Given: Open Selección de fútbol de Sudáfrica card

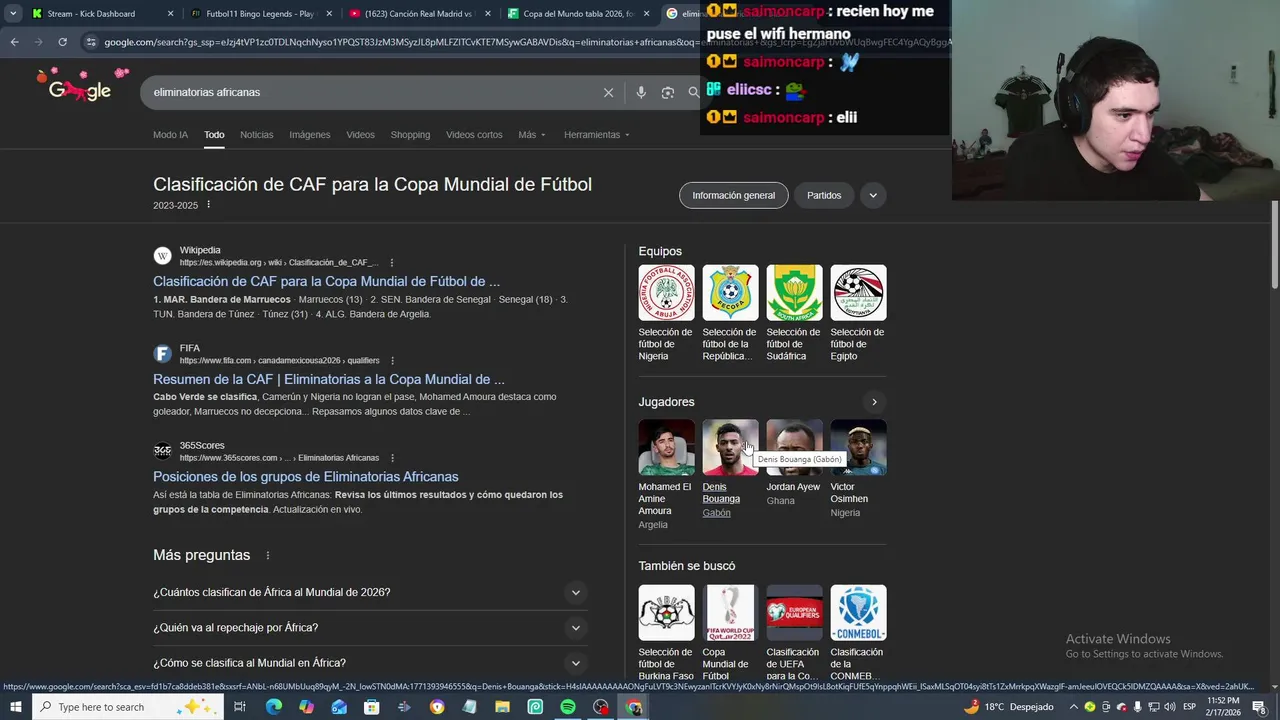Looking at the screenshot, I should (x=794, y=313).
